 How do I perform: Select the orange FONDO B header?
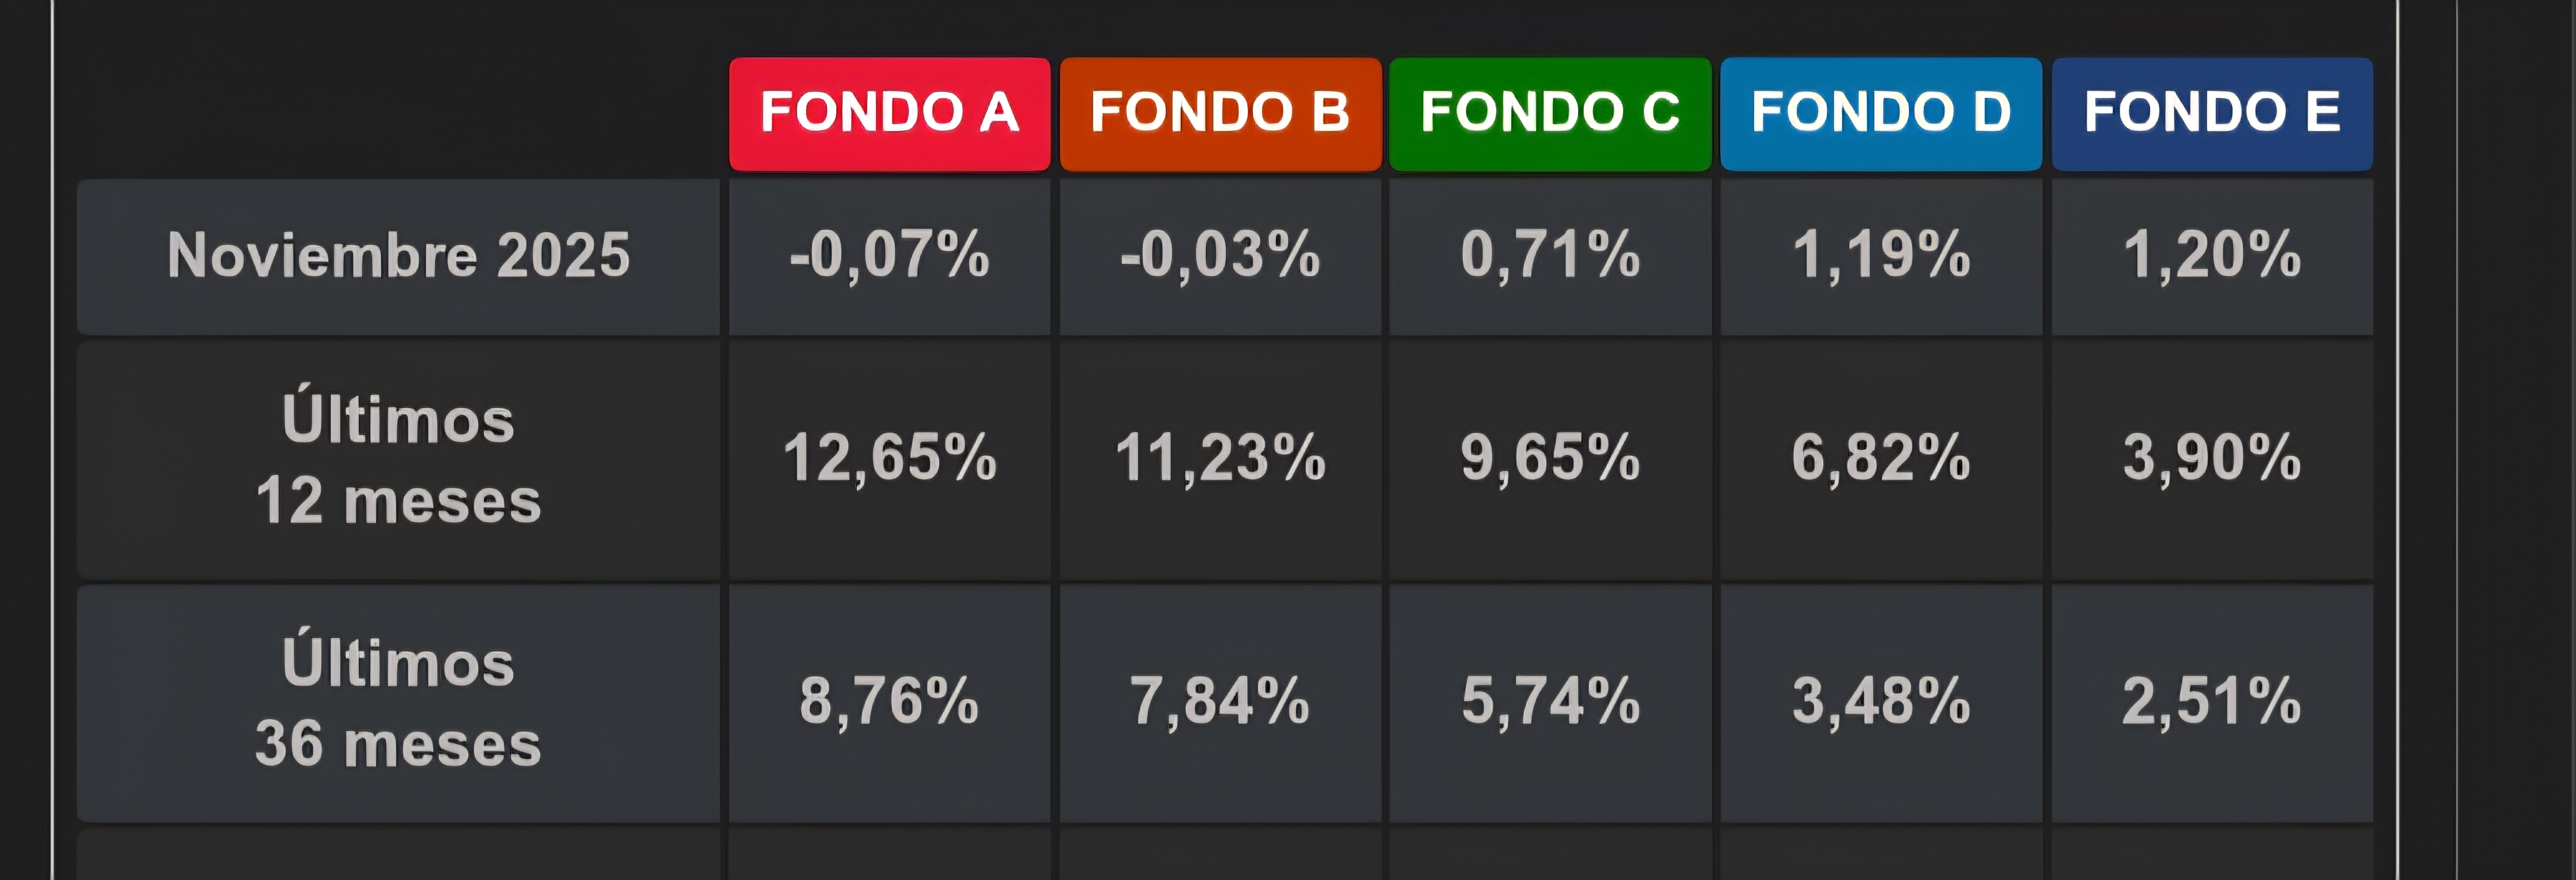click(1220, 113)
